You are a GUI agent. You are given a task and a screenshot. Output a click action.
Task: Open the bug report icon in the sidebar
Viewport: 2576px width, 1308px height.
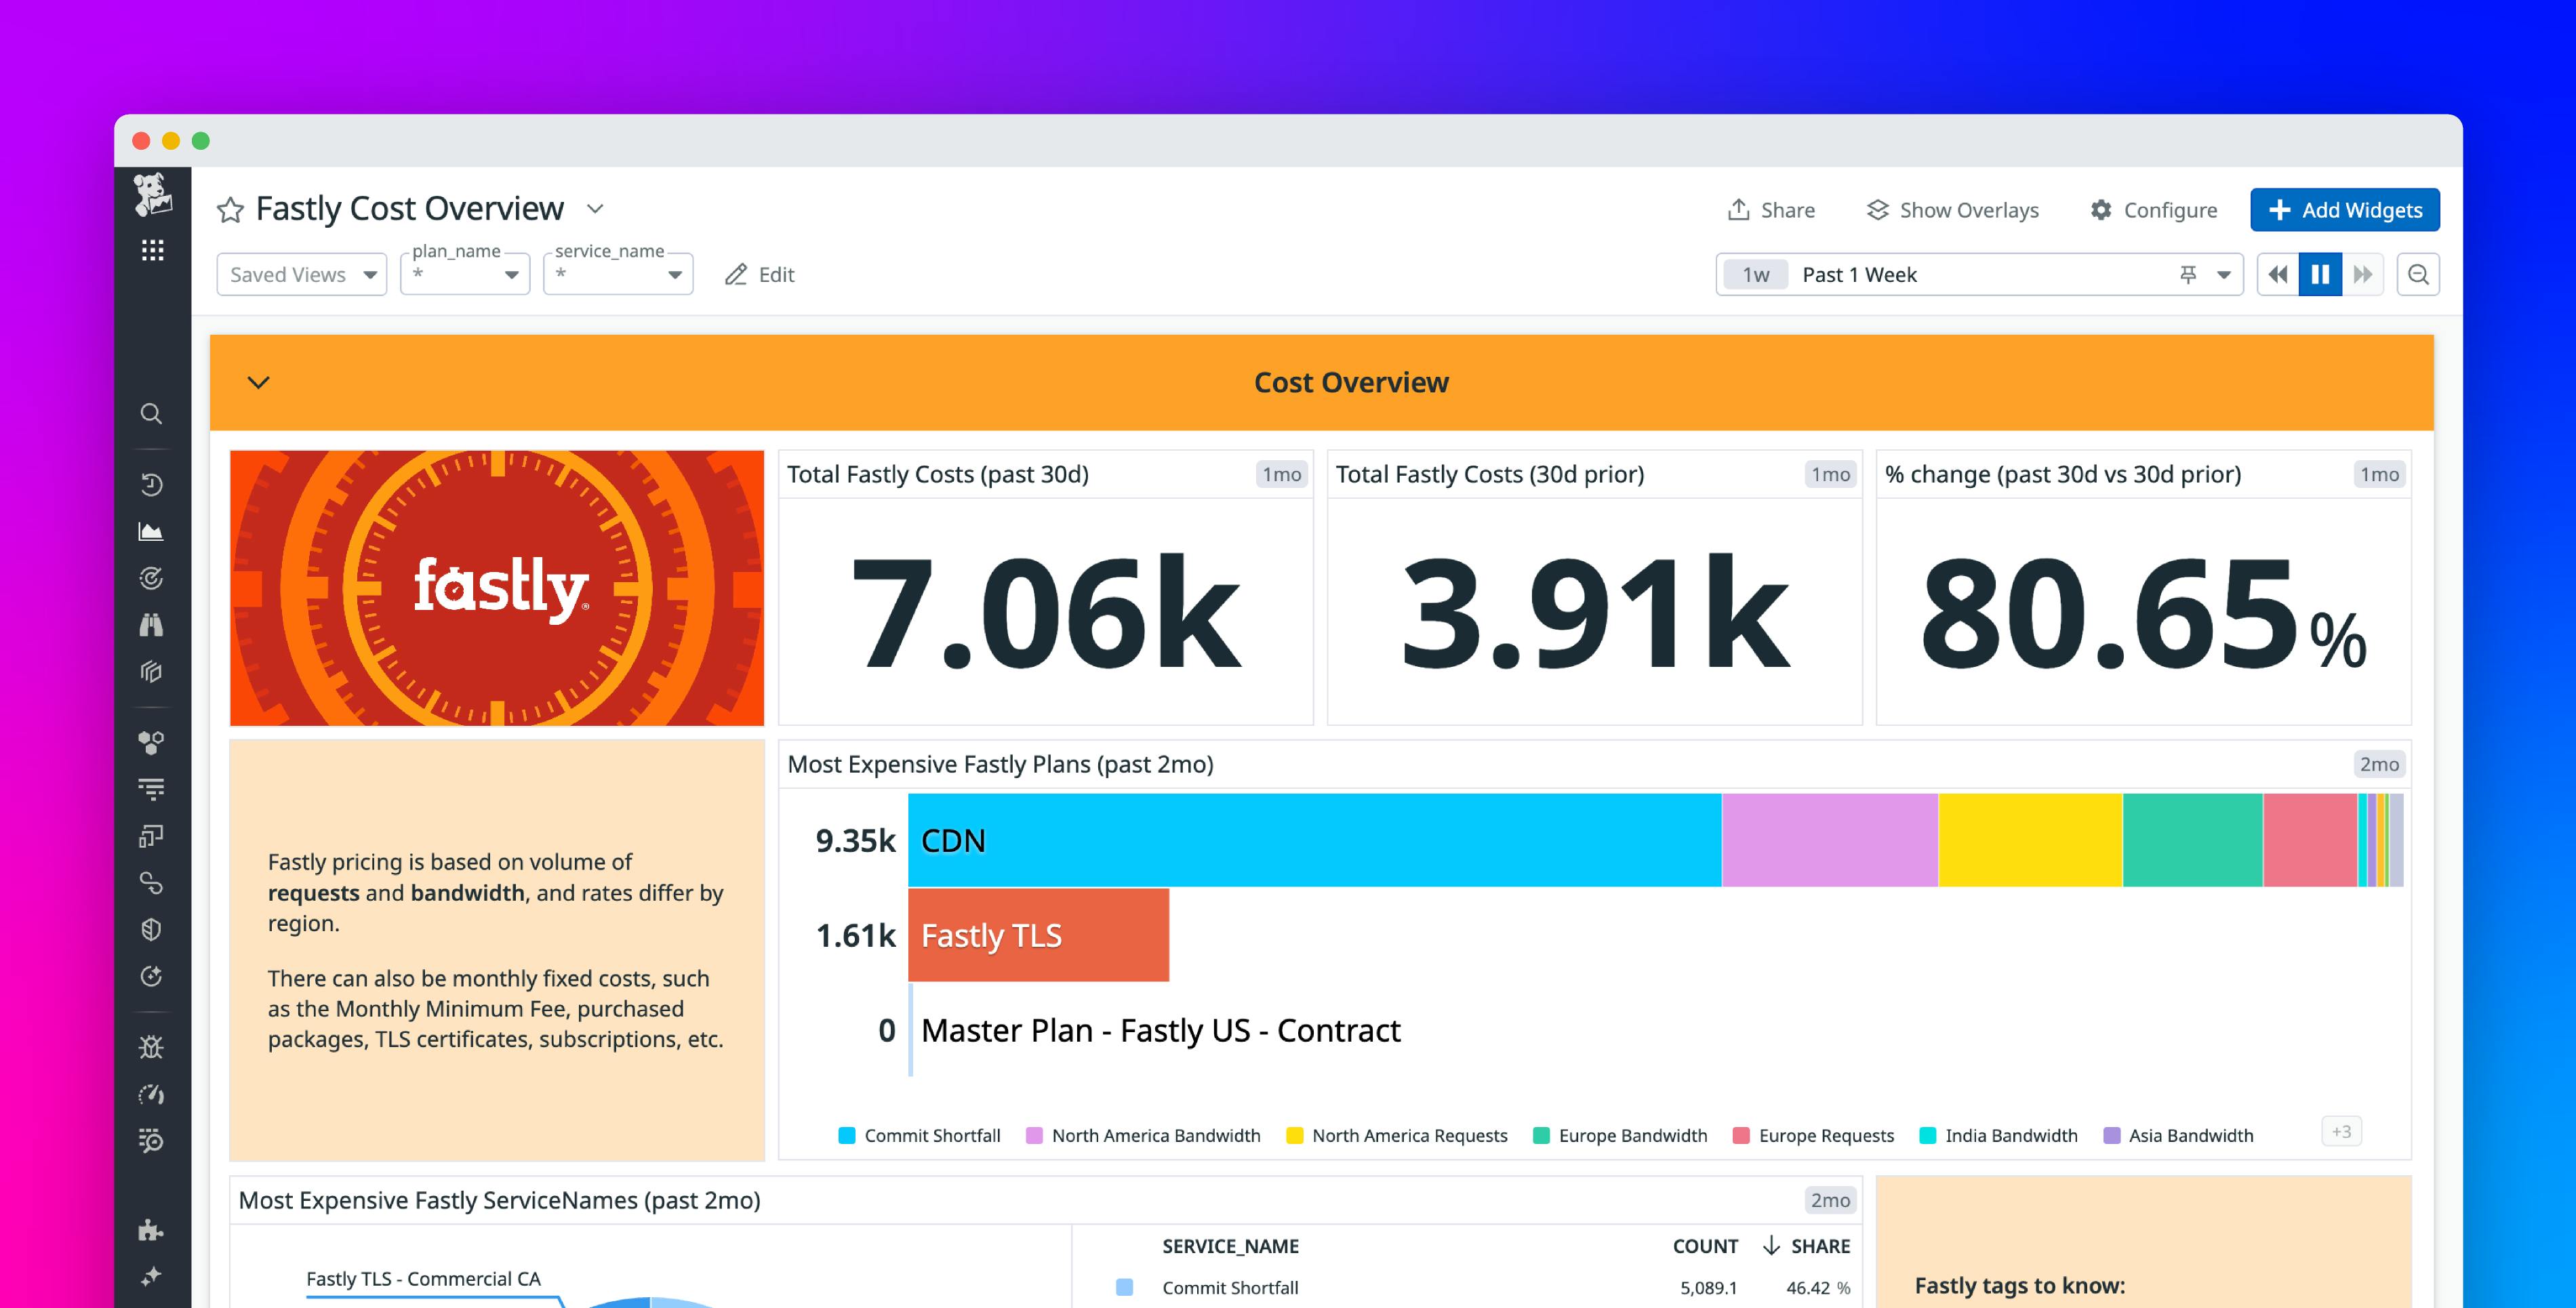click(152, 1047)
